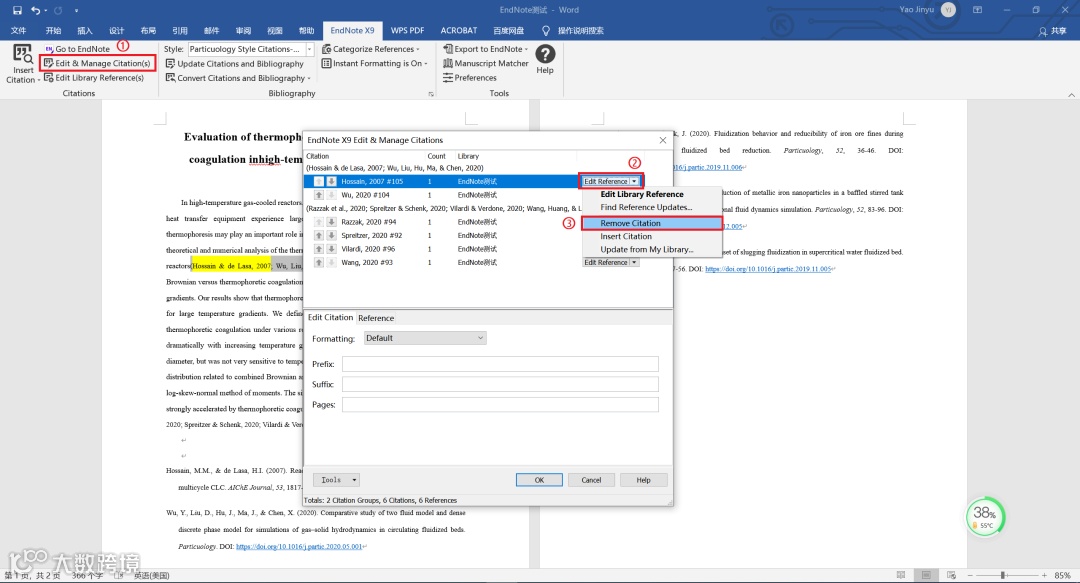Move Vilardi, 2020 #96 citation up
The height and width of the screenshot is (583, 1080).
tap(319, 249)
